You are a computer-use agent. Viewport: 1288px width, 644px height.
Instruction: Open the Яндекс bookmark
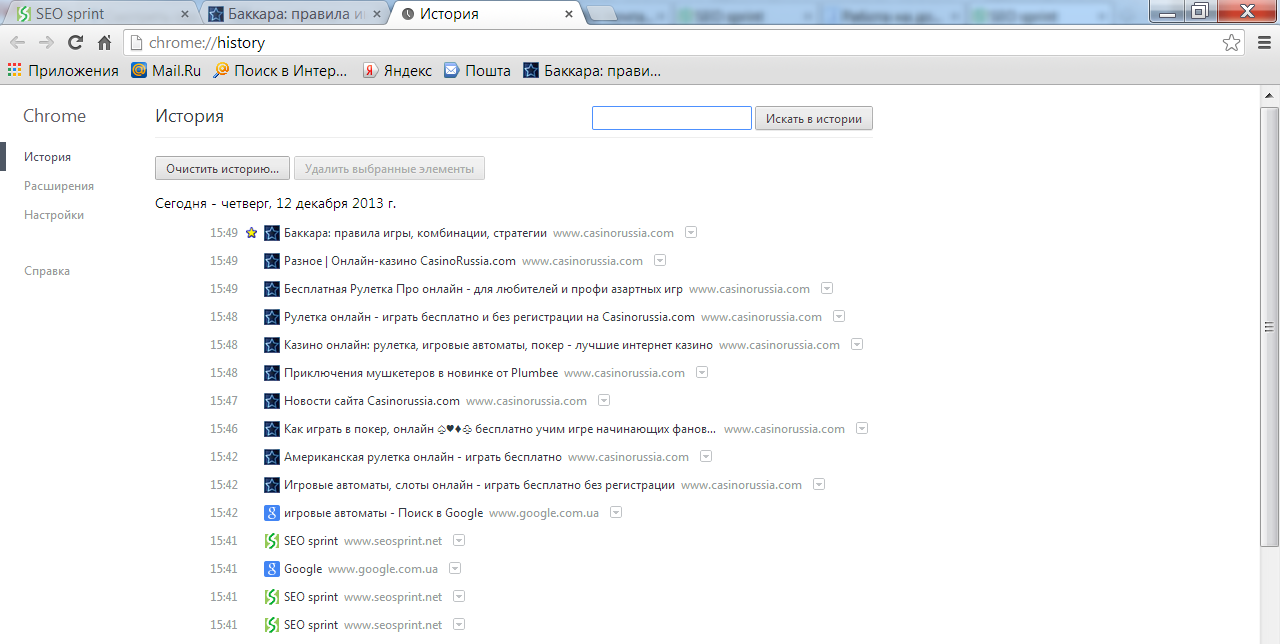click(397, 70)
